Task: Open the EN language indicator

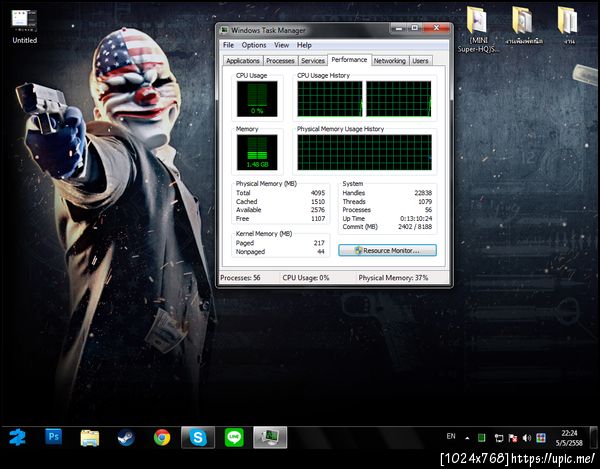Action: click(450, 437)
